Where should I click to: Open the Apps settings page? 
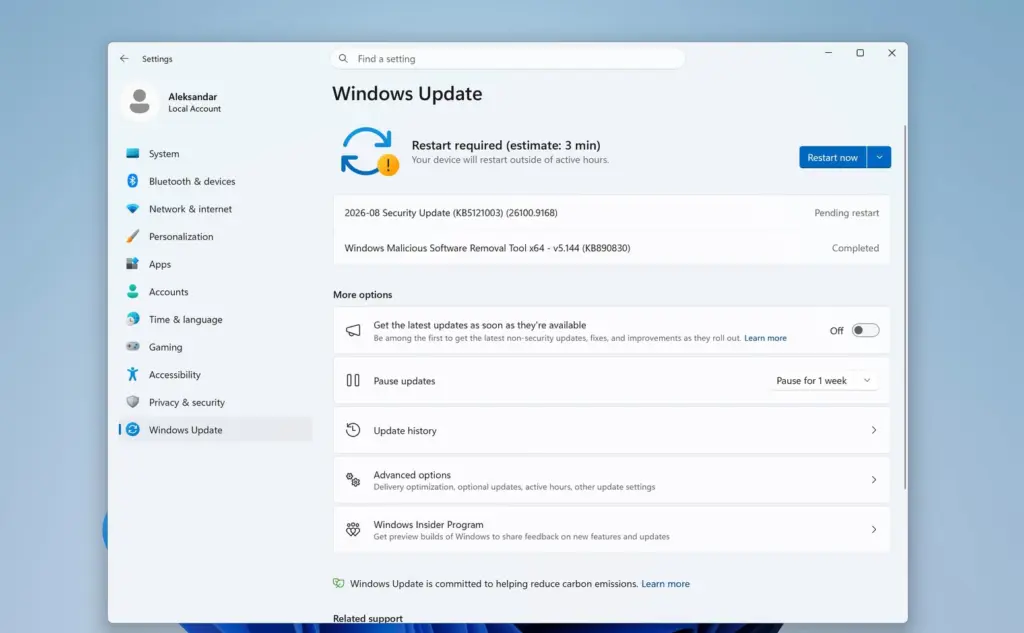[x=216, y=264]
